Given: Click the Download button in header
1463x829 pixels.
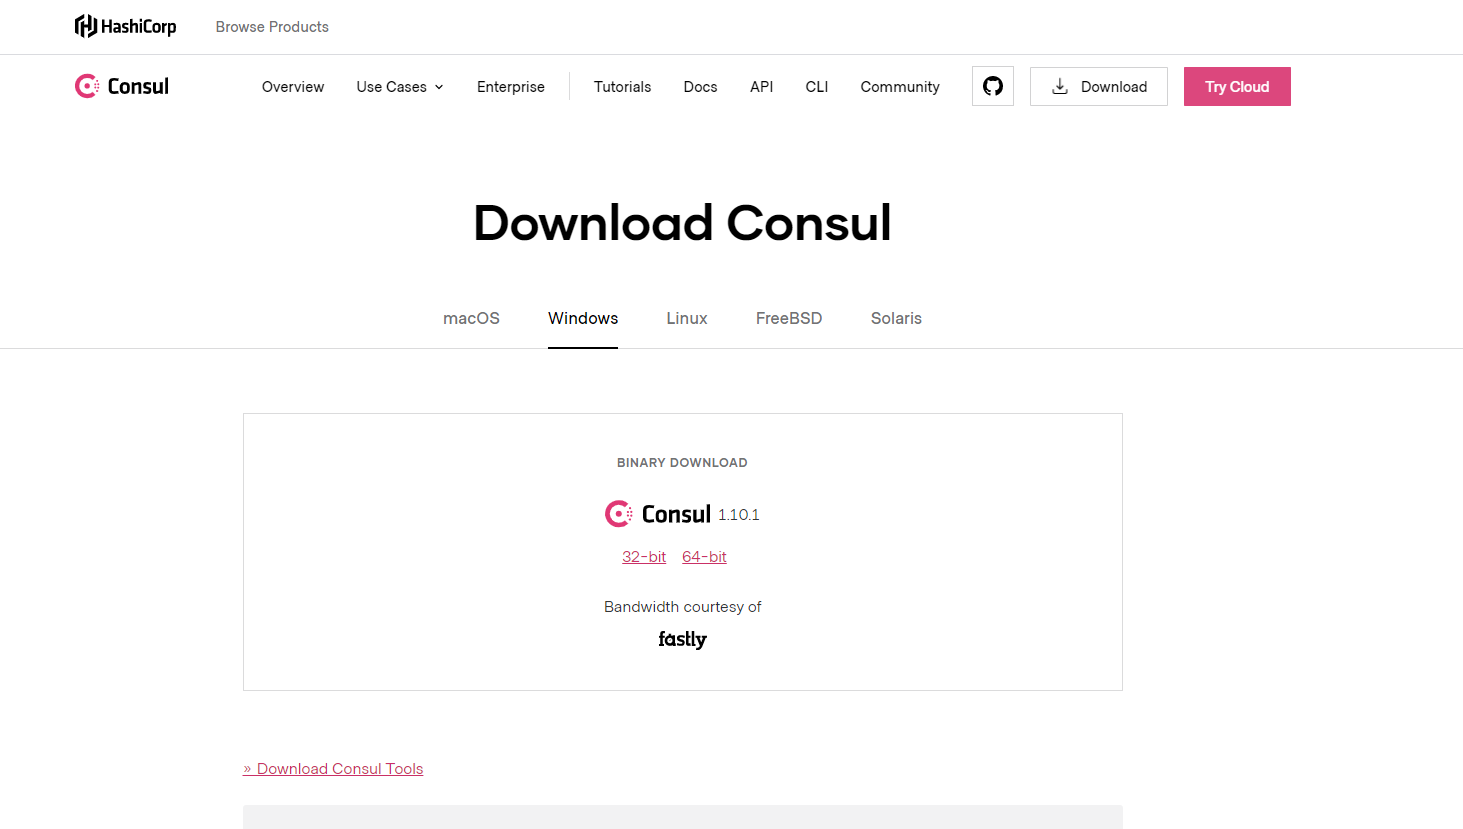Looking at the screenshot, I should pos(1099,86).
